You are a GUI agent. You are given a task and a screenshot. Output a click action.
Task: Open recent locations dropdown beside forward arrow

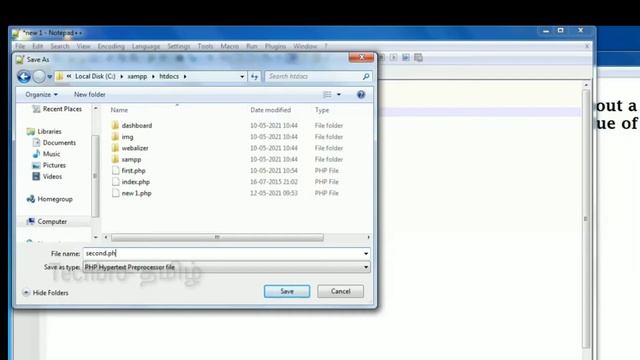pyautogui.click(x=49, y=77)
